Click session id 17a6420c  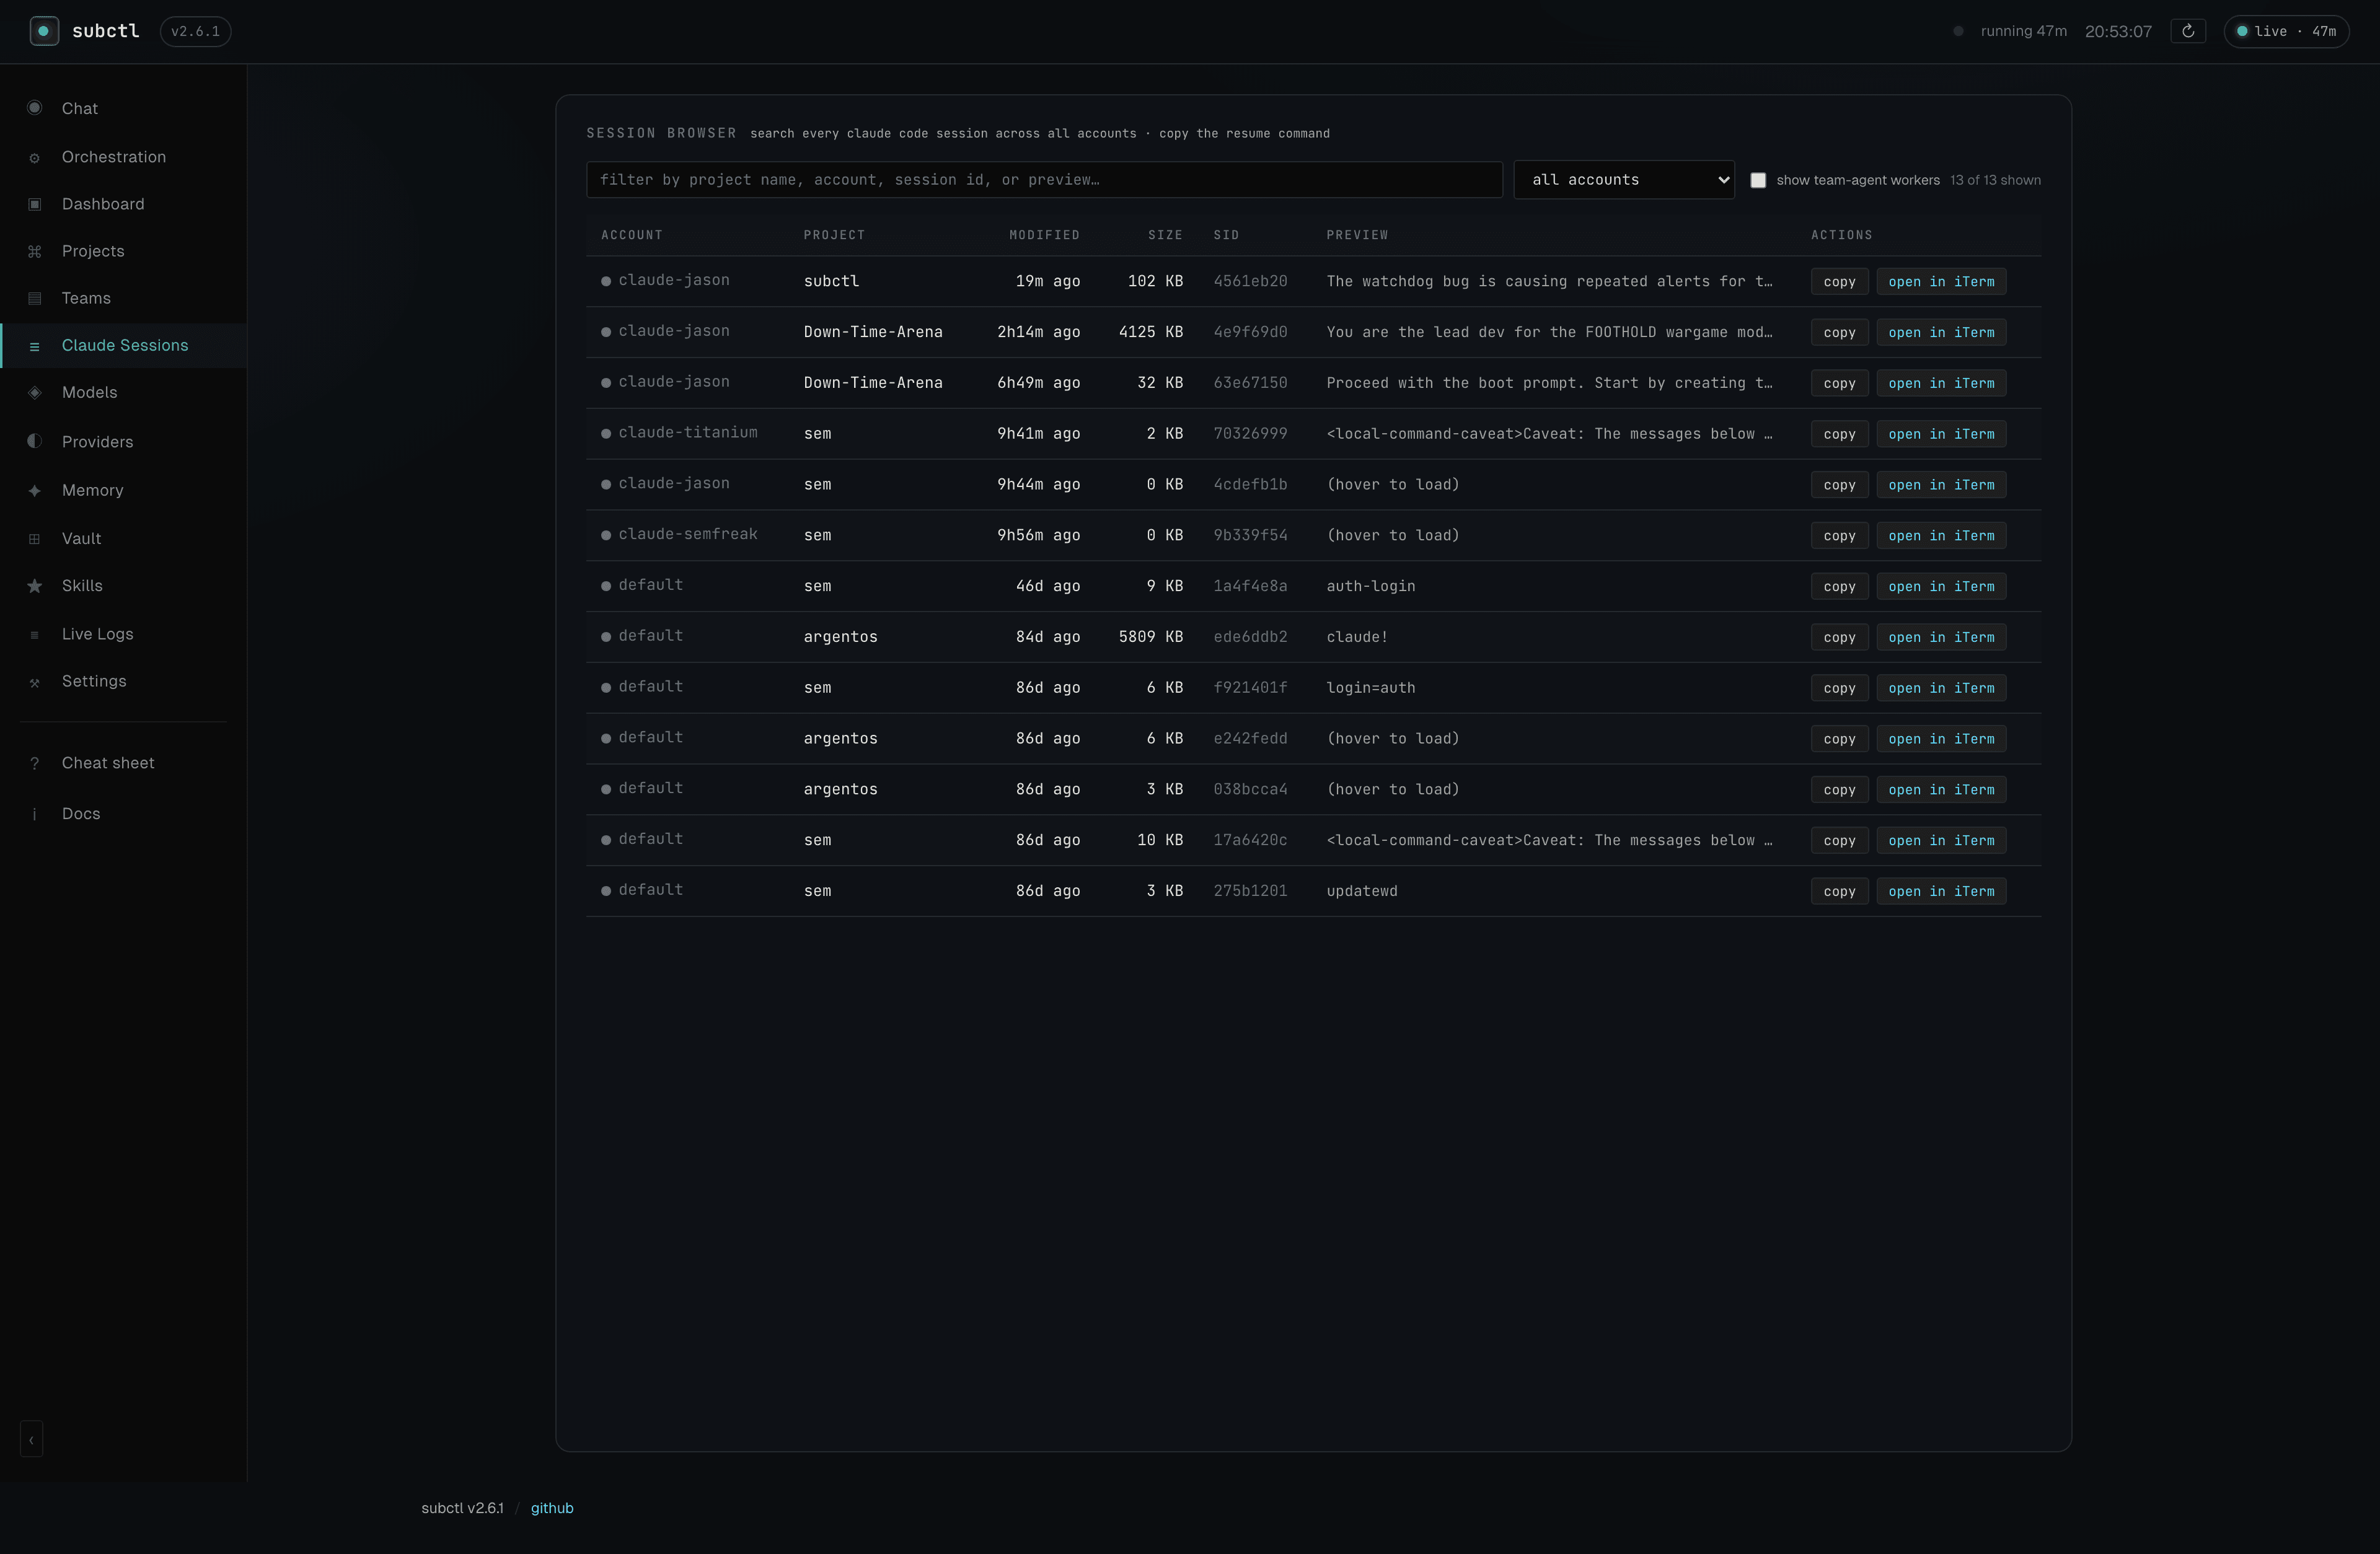point(1250,840)
